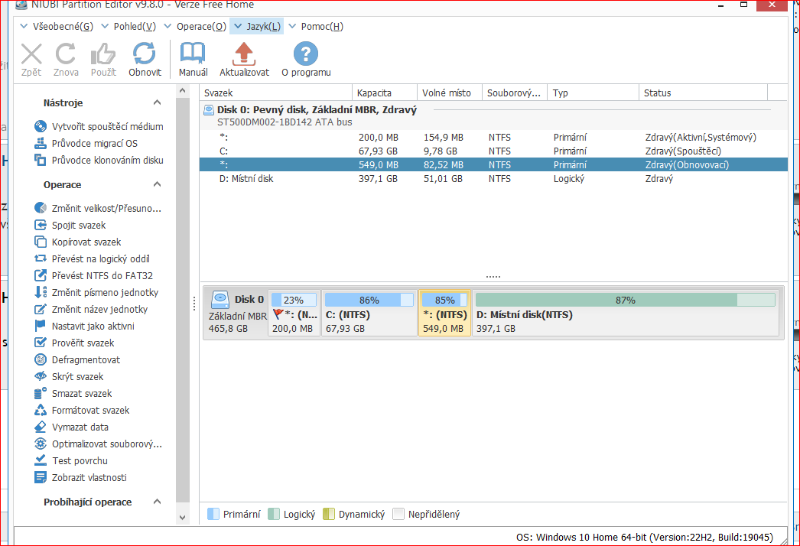Open the Pohled(V) menu
Viewport: 800px width, 546px height.
click(129, 27)
